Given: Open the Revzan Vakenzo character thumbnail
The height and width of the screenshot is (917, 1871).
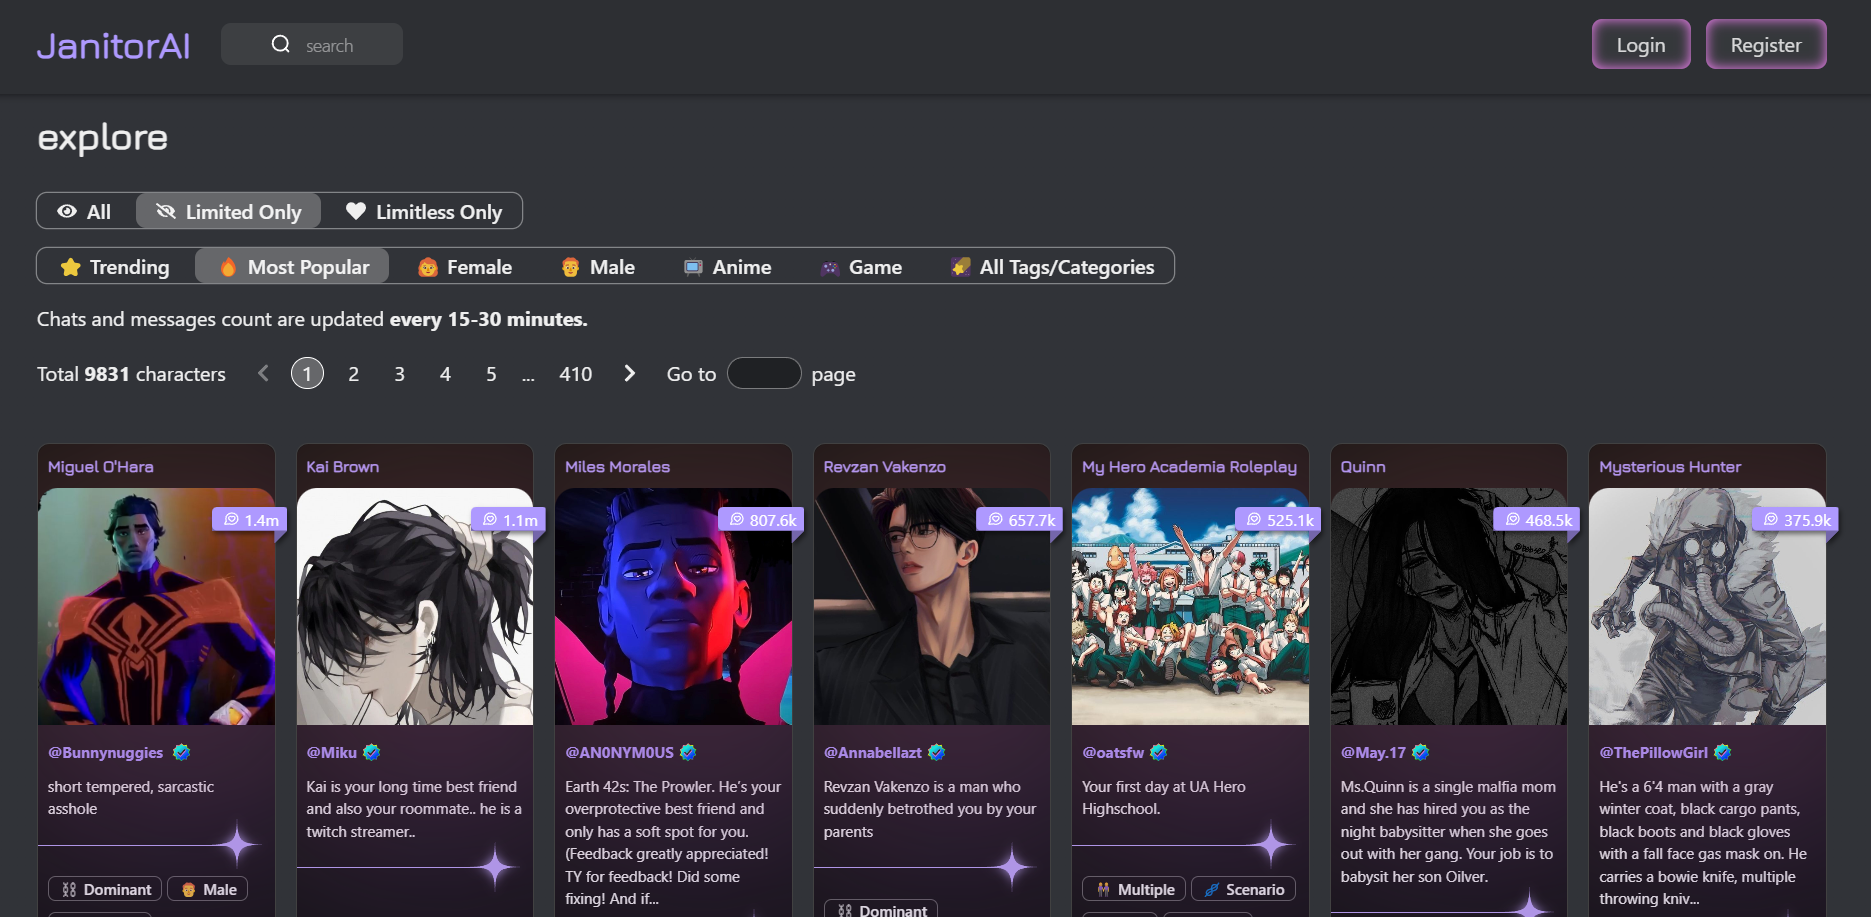Looking at the screenshot, I should (x=931, y=606).
